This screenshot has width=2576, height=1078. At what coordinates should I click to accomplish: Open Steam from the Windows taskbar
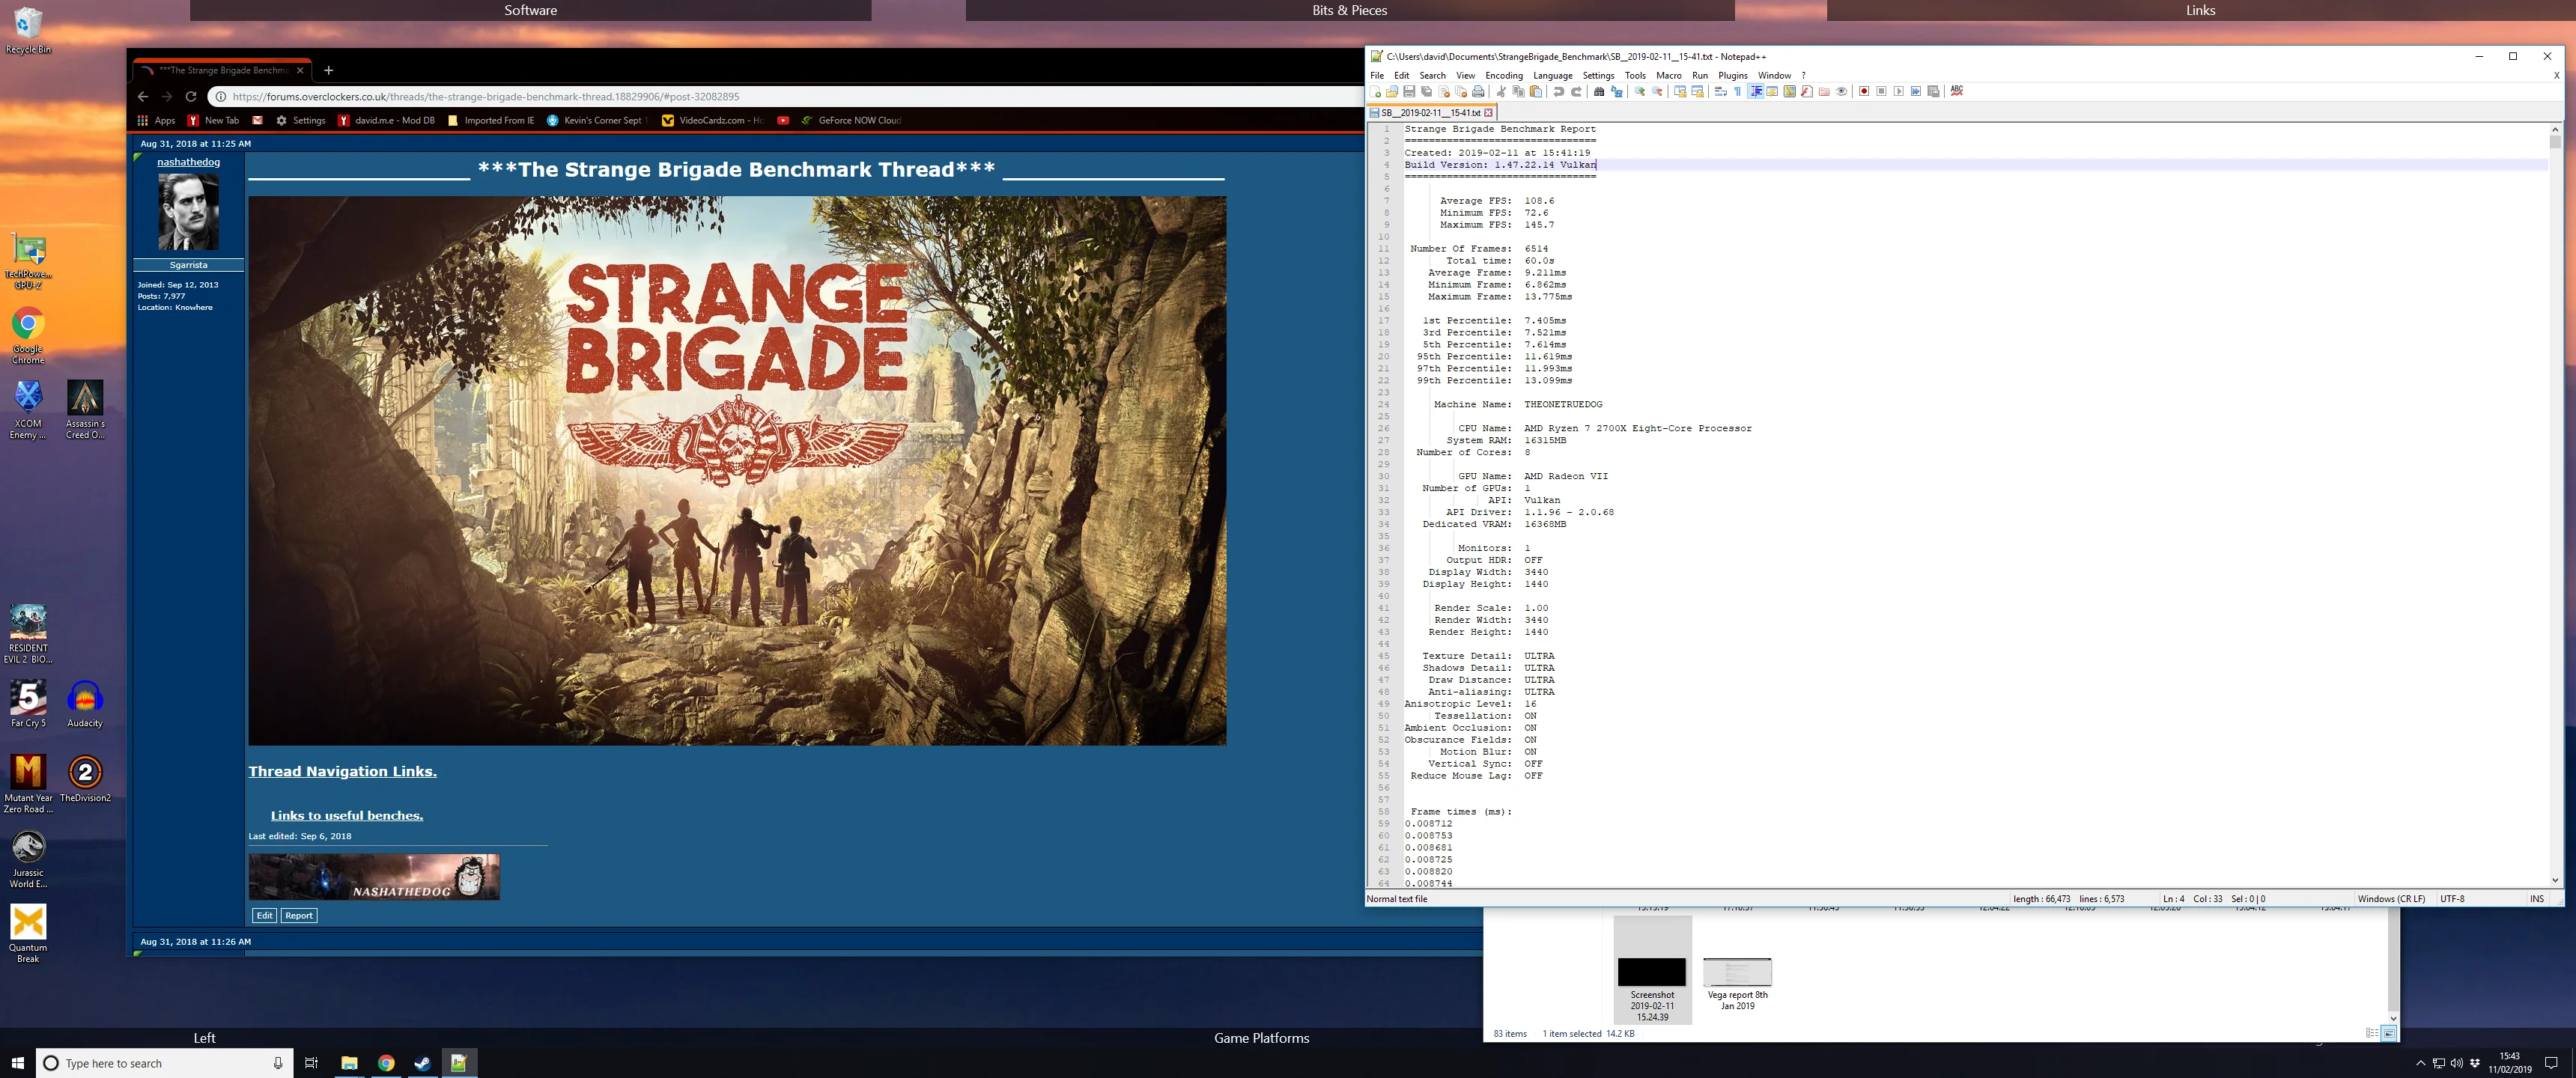tap(422, 1063)
